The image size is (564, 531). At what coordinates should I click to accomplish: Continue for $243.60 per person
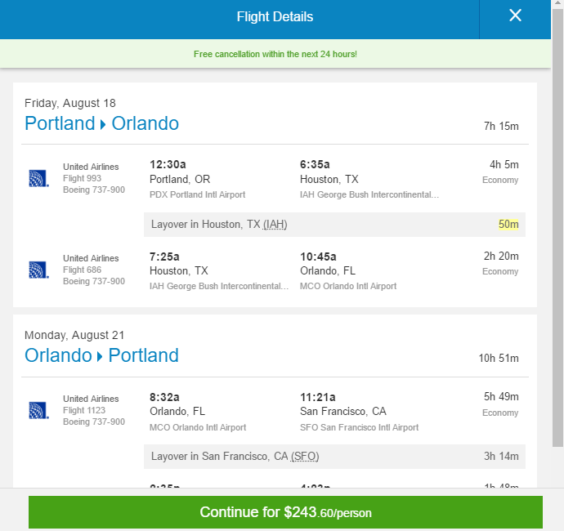[286, 512]
